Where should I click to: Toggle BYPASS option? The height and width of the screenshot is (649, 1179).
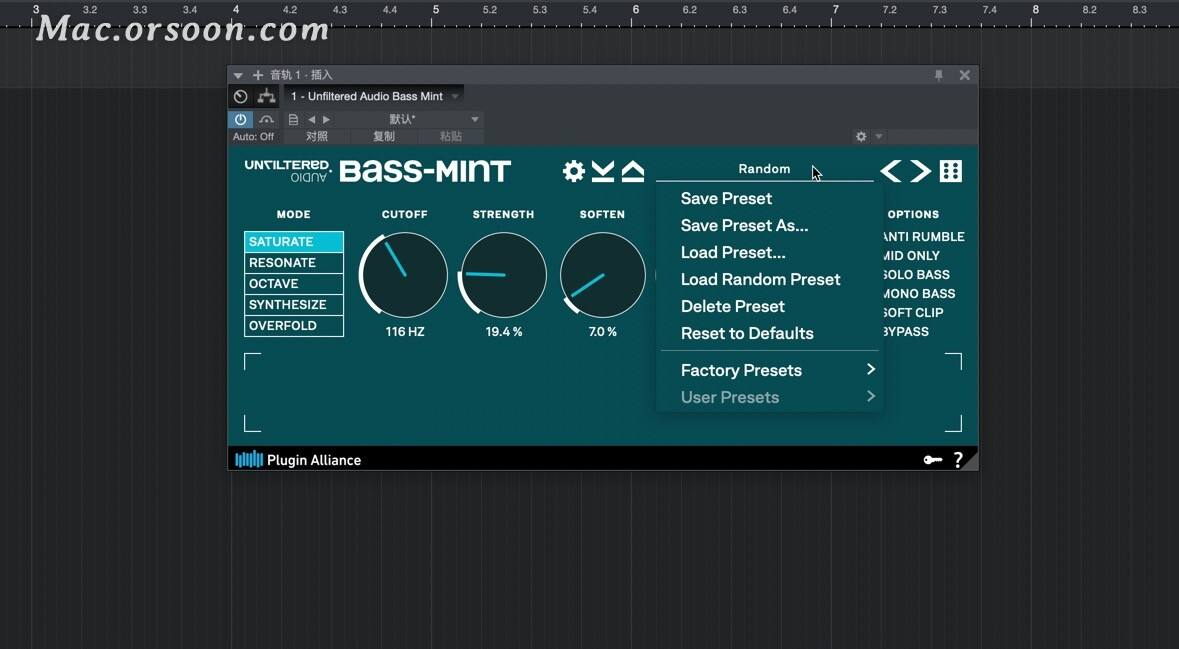[x=906, y=331]
